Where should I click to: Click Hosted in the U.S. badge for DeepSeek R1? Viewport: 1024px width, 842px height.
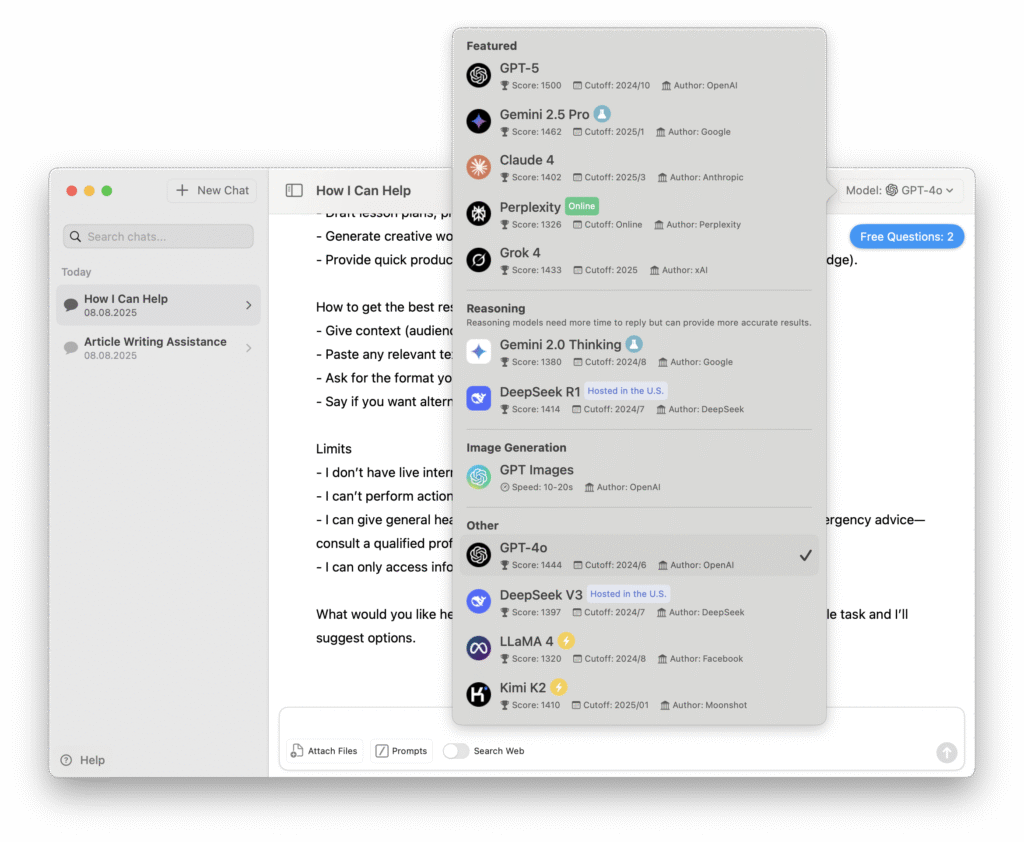[625, 391]
